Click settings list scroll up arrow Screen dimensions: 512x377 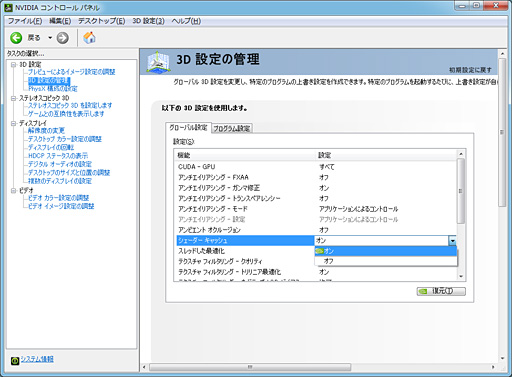click(461, 154)
